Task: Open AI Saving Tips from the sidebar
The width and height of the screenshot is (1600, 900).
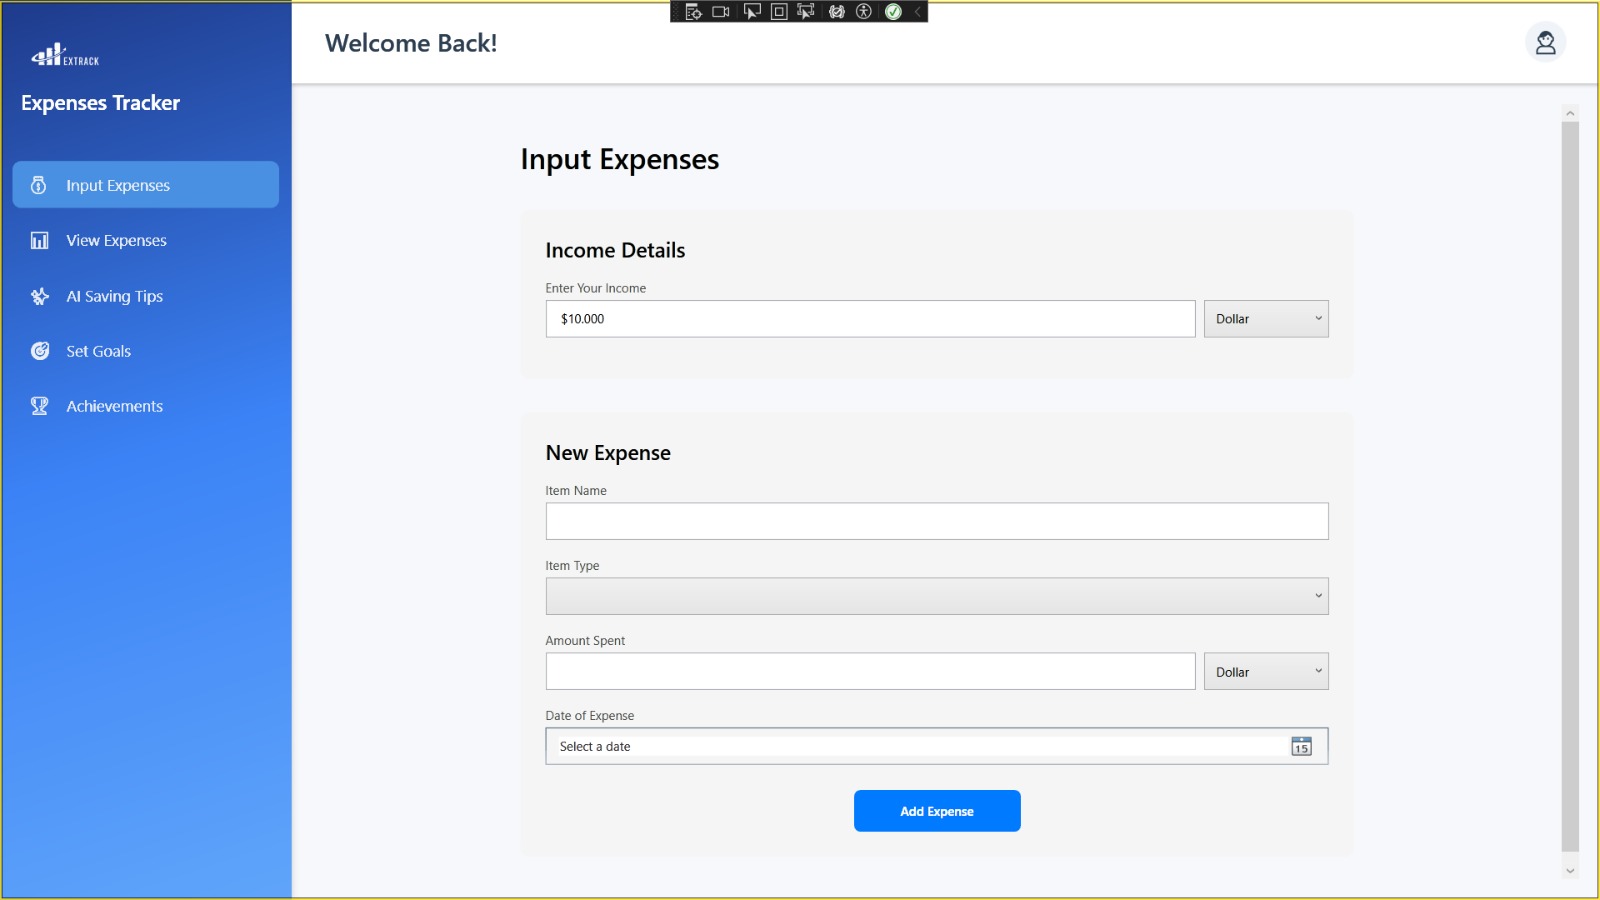Action: point(114,297)
